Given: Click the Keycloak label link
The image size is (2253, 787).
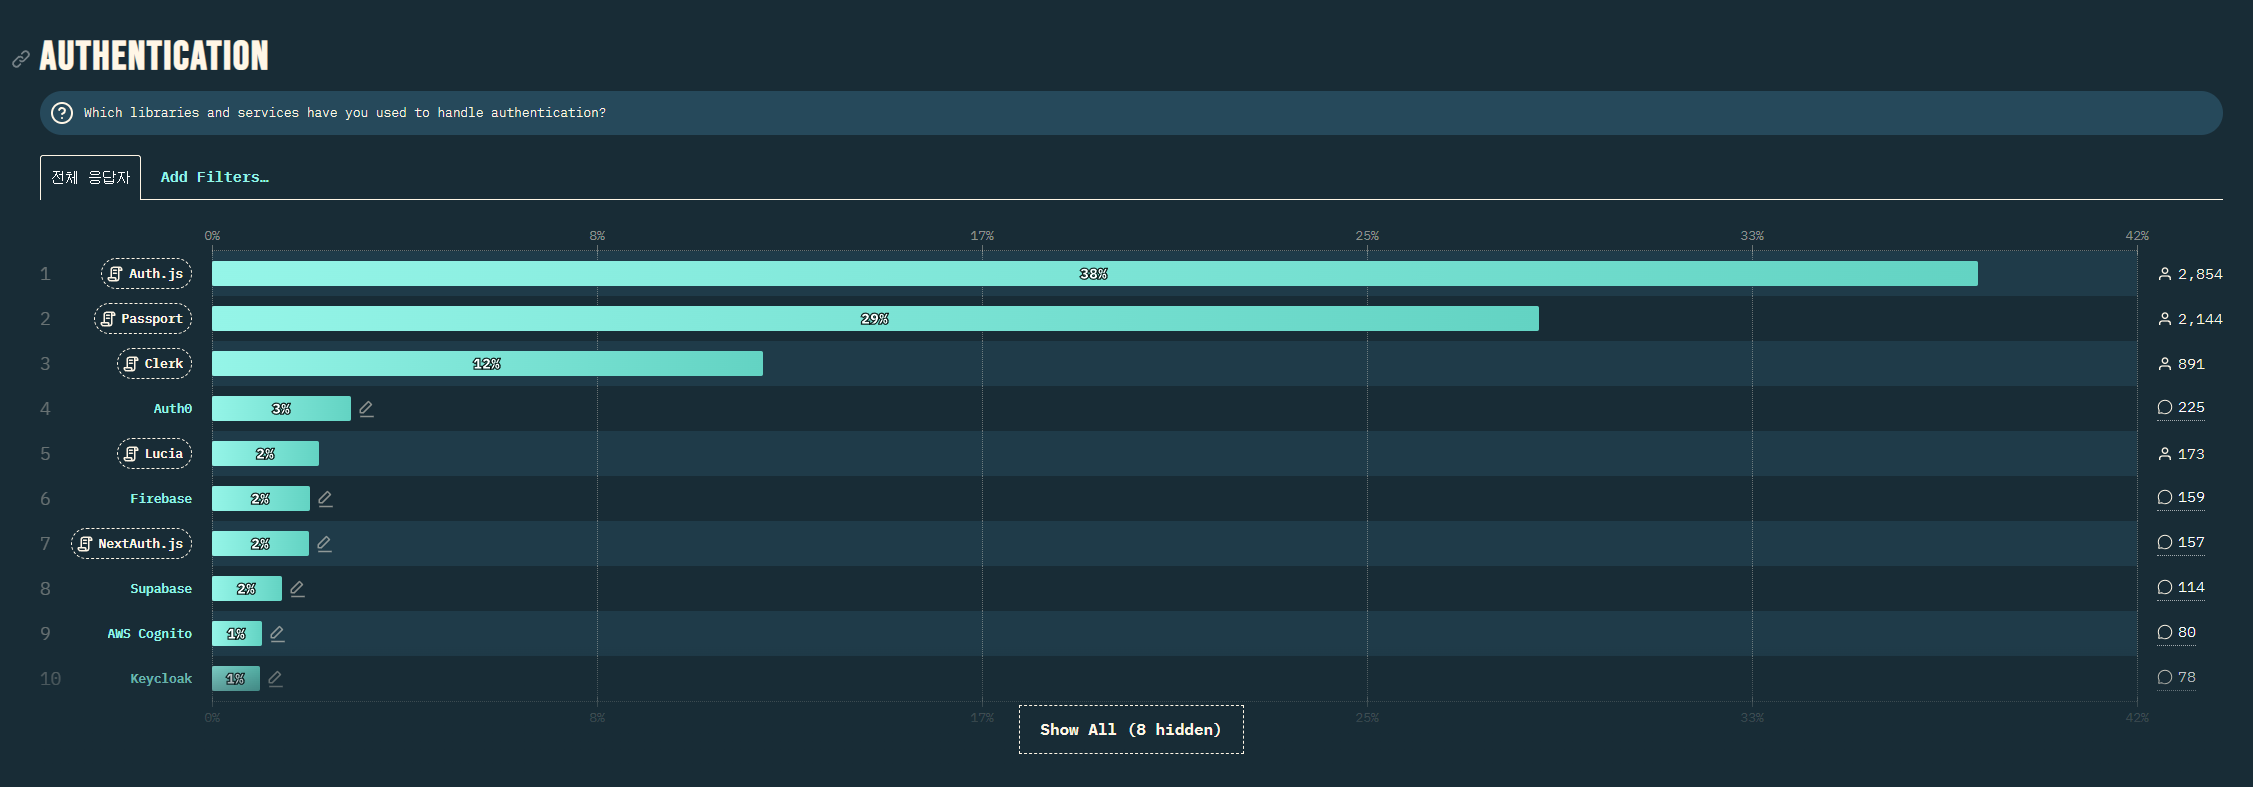Looking at the screenshot, I should [161, 679].
